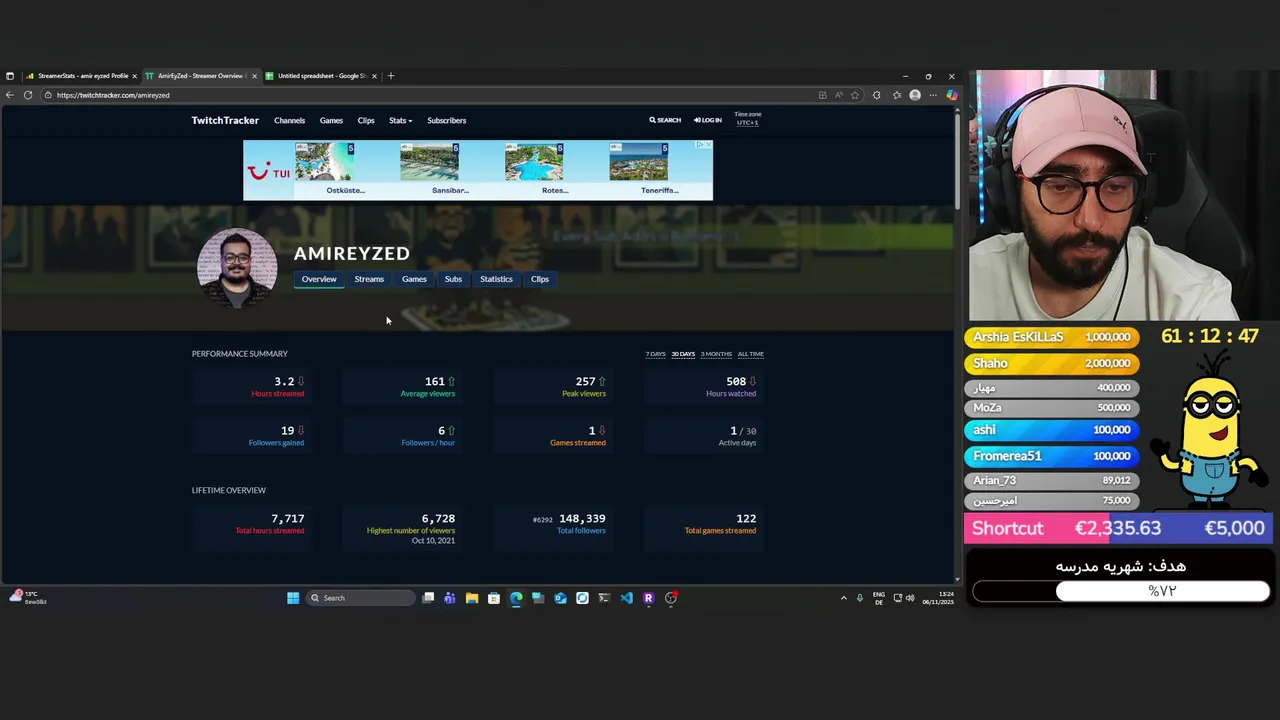
Task: Click the Log In button
Action: click(708, 120)
